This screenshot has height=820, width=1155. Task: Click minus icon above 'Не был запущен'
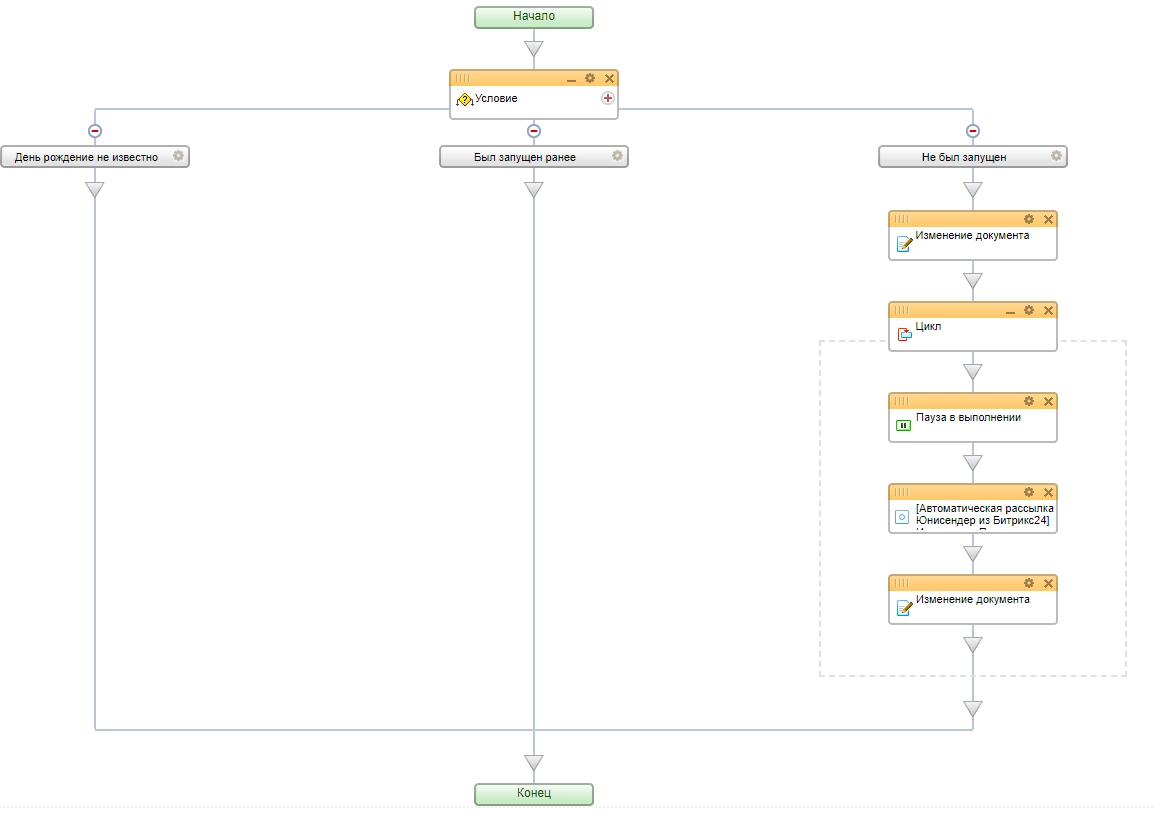tap(973, 130)
